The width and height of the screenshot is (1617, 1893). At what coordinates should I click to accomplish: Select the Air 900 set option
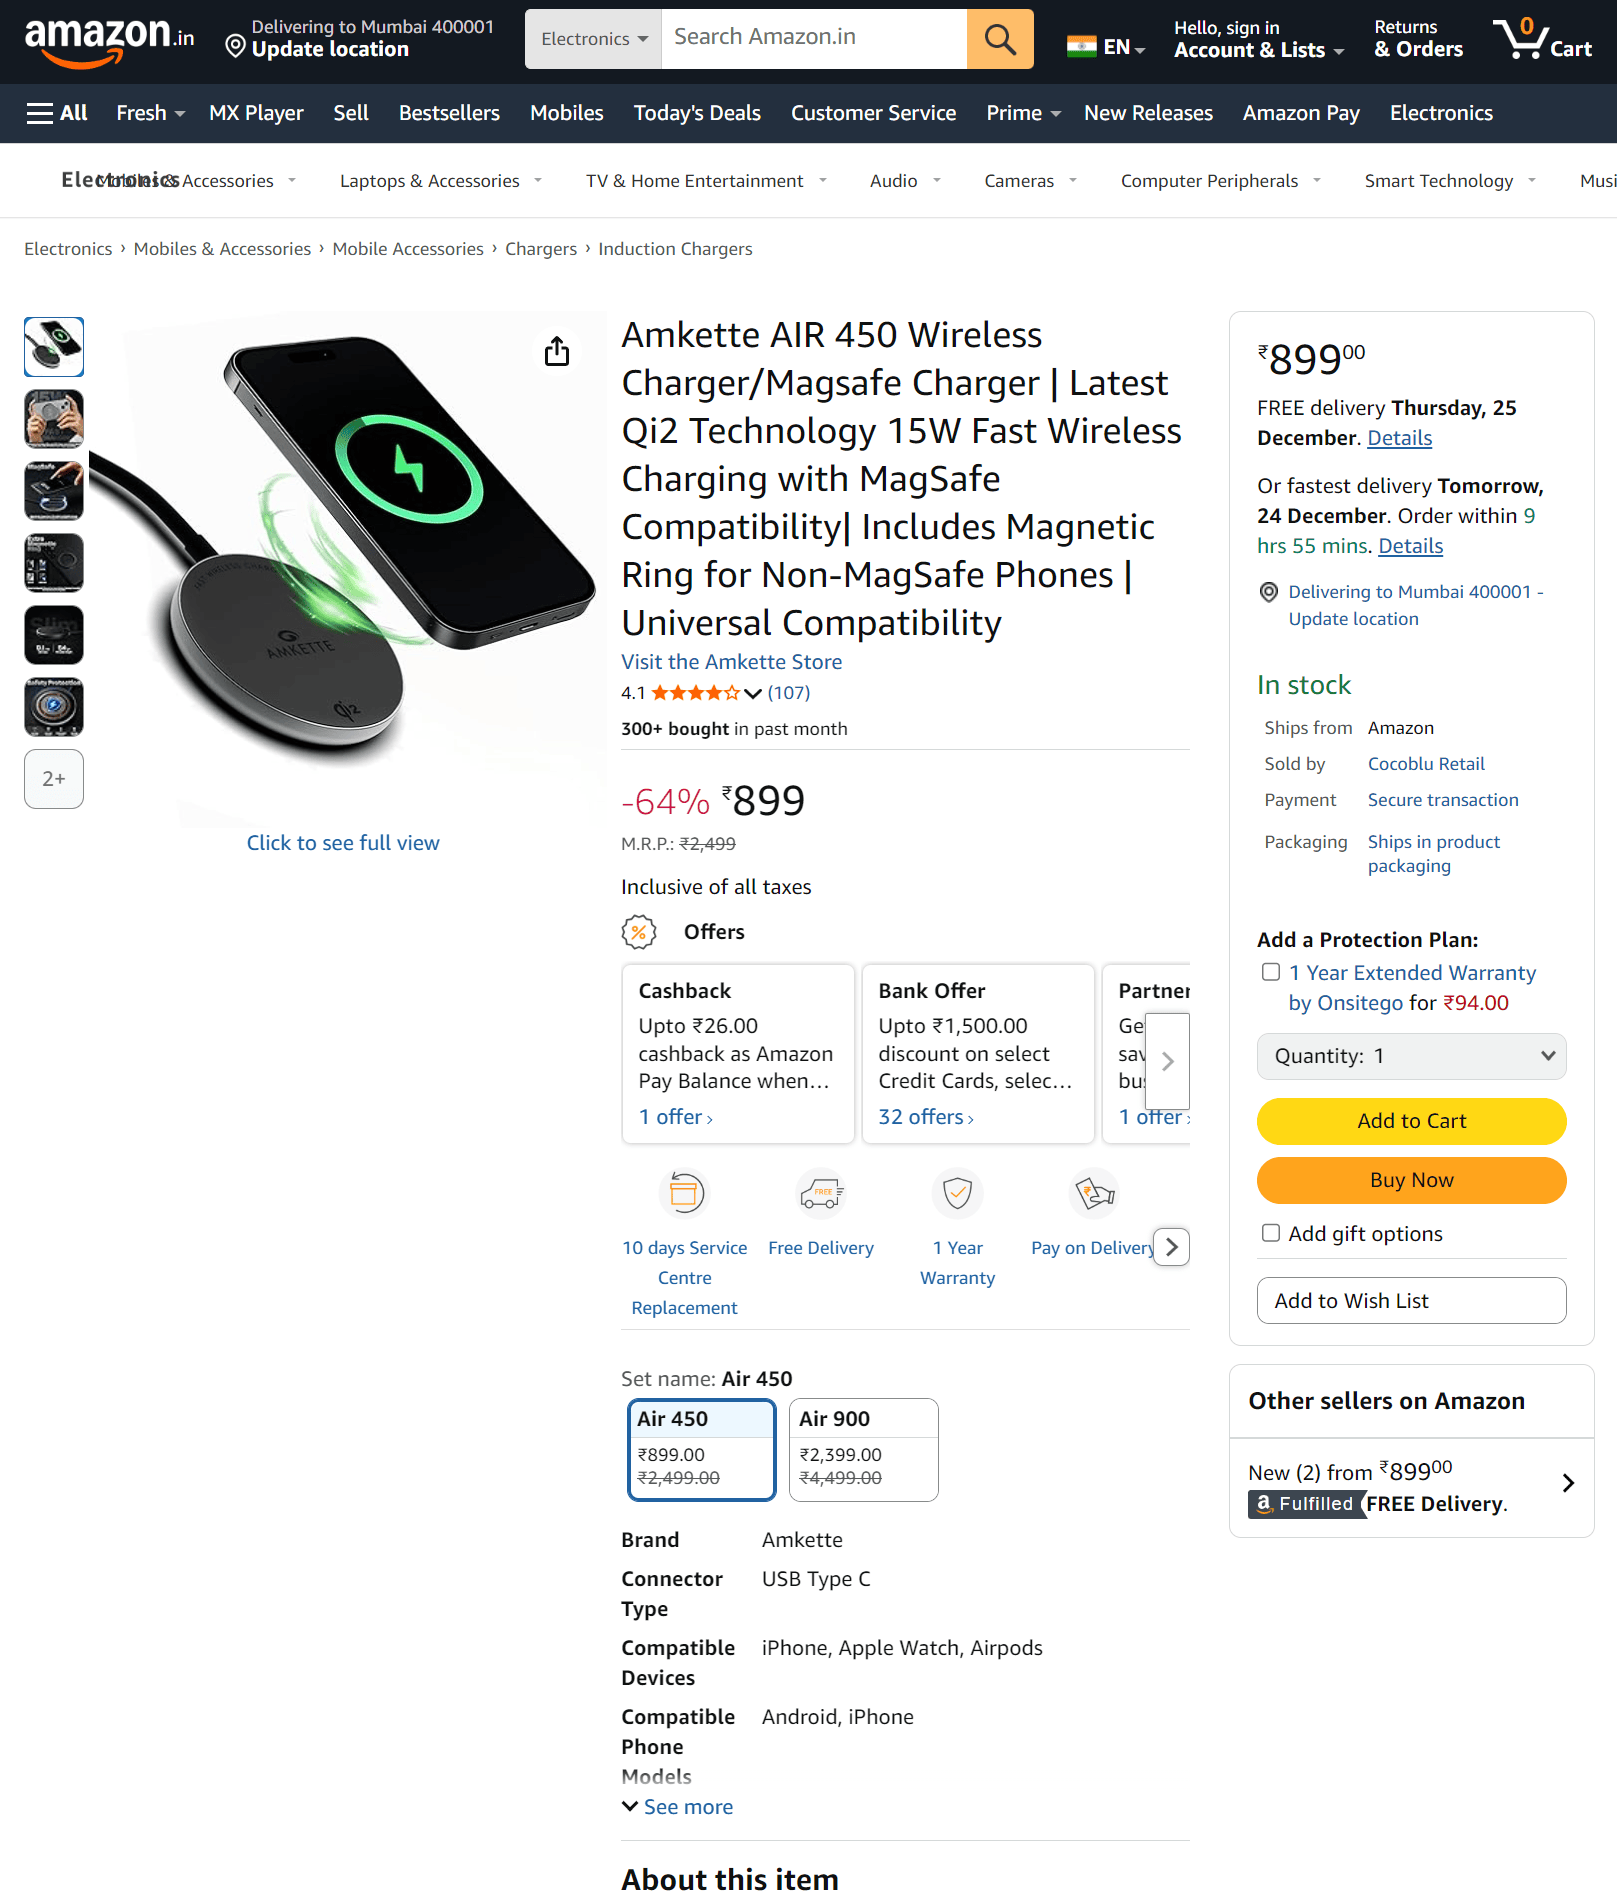tap(863, 1449)
